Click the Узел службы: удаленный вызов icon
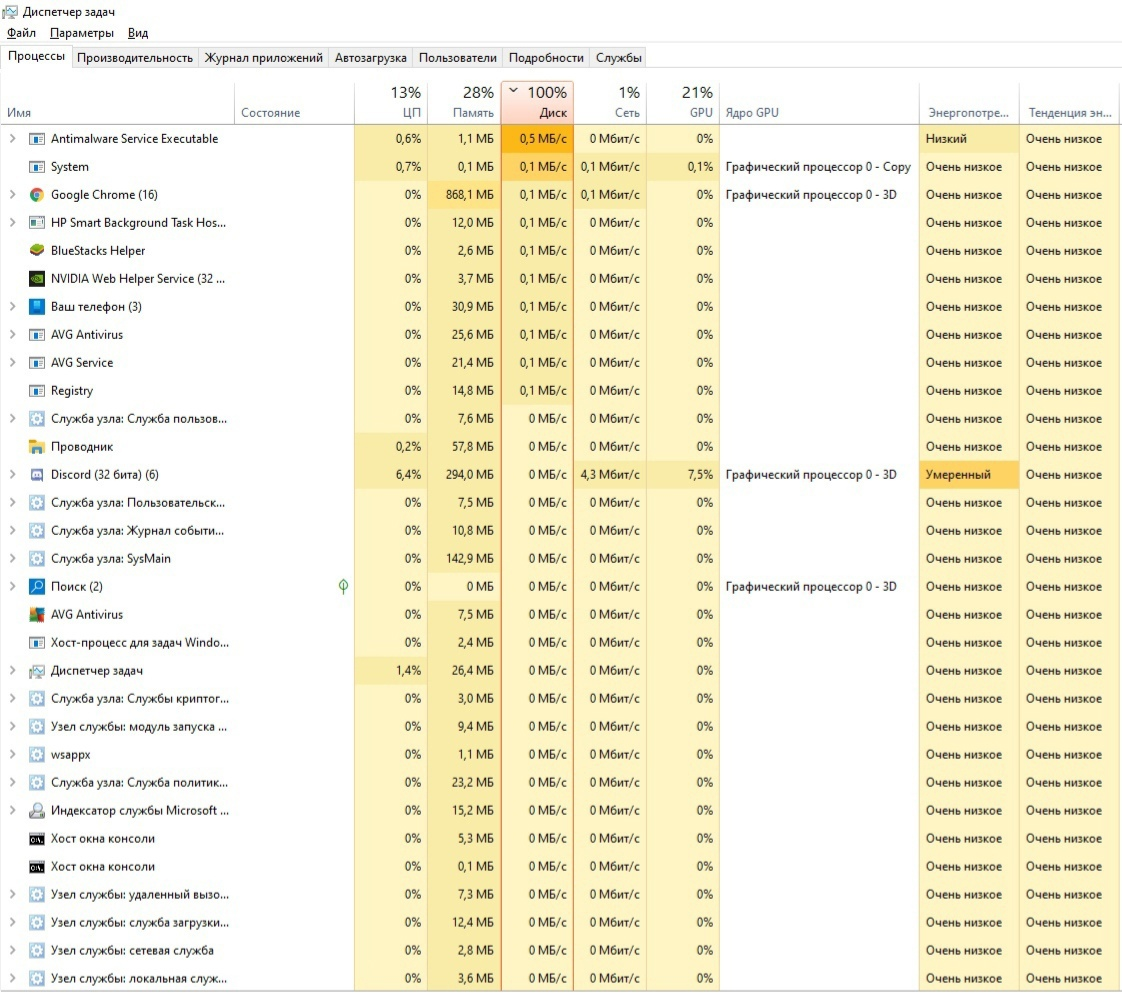This screenshot has width=1122, height=999. [x=36, y=895]
